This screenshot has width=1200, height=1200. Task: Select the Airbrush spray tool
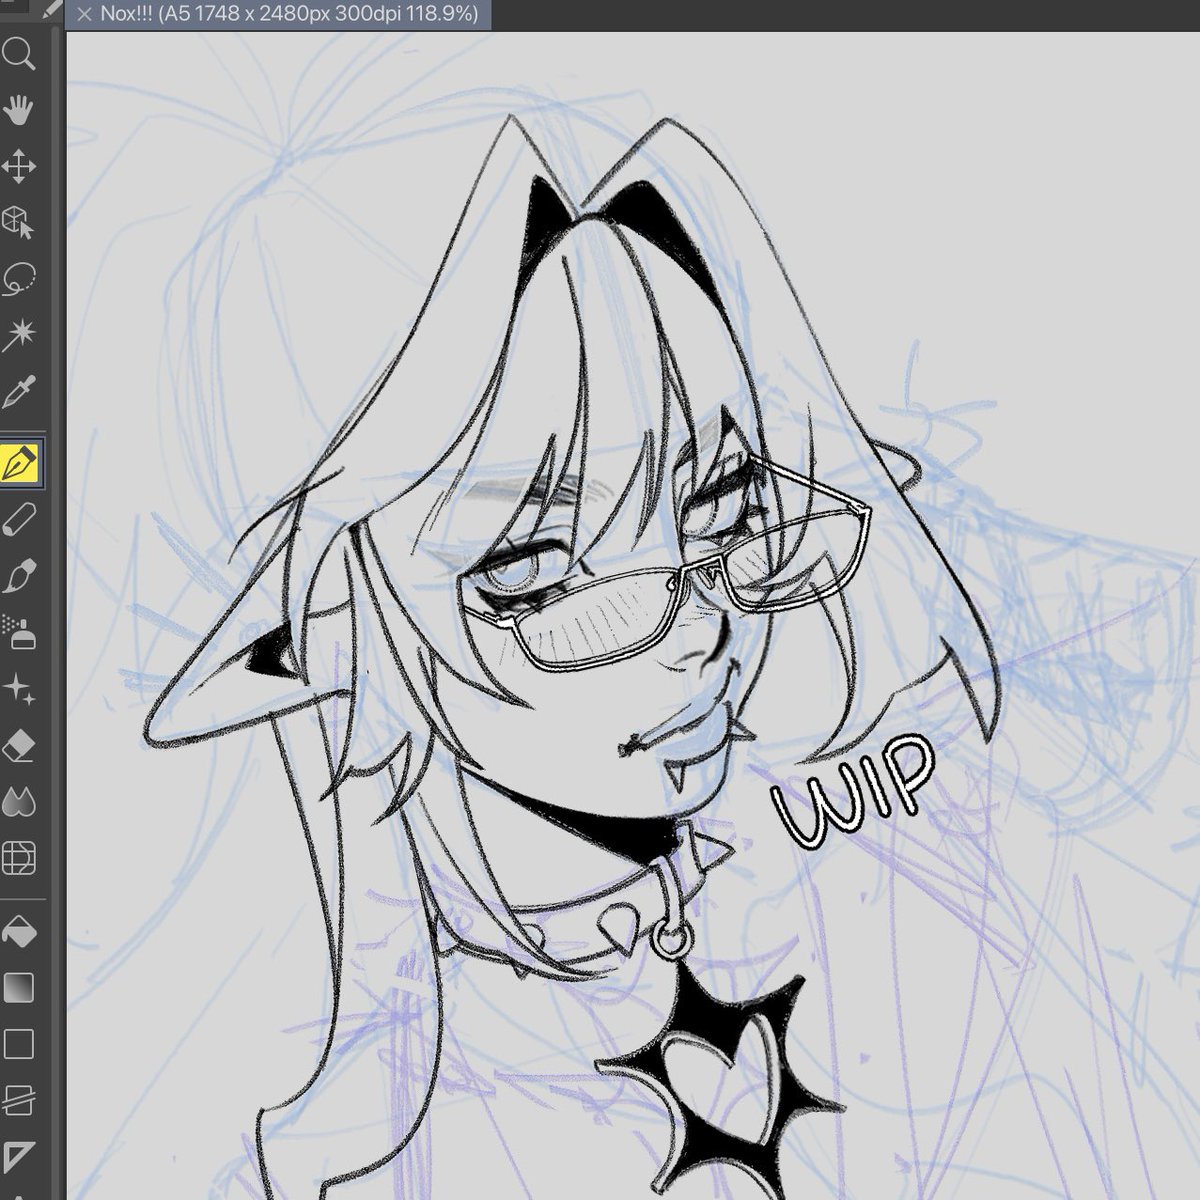pyautogui.click(x=19, y=631)
